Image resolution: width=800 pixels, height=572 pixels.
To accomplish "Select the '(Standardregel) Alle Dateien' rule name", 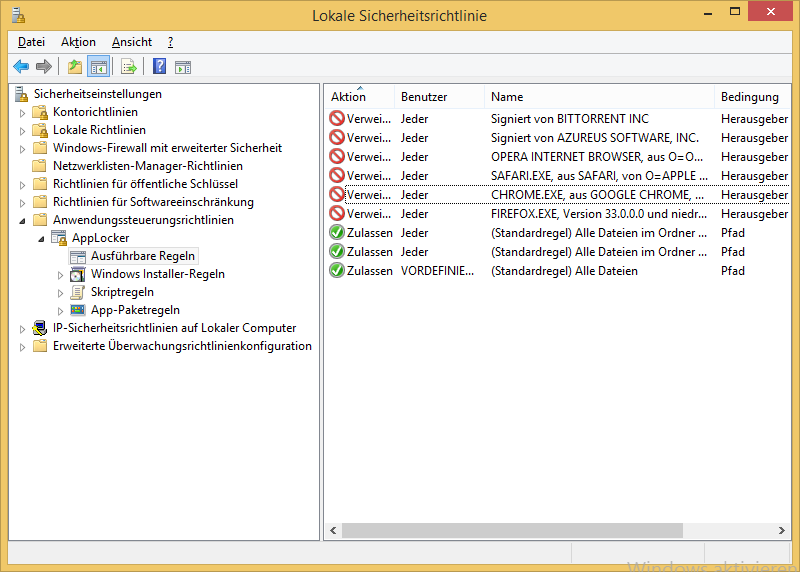I will click(564, 271).
